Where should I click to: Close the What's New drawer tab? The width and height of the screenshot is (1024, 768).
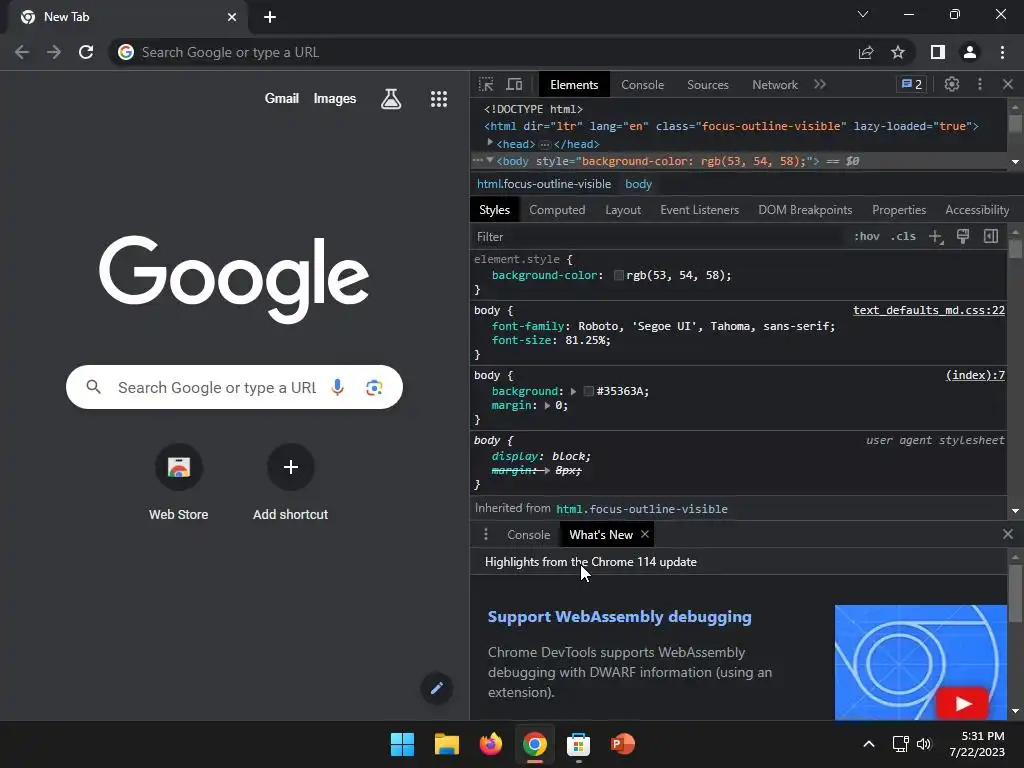point(645,534)
